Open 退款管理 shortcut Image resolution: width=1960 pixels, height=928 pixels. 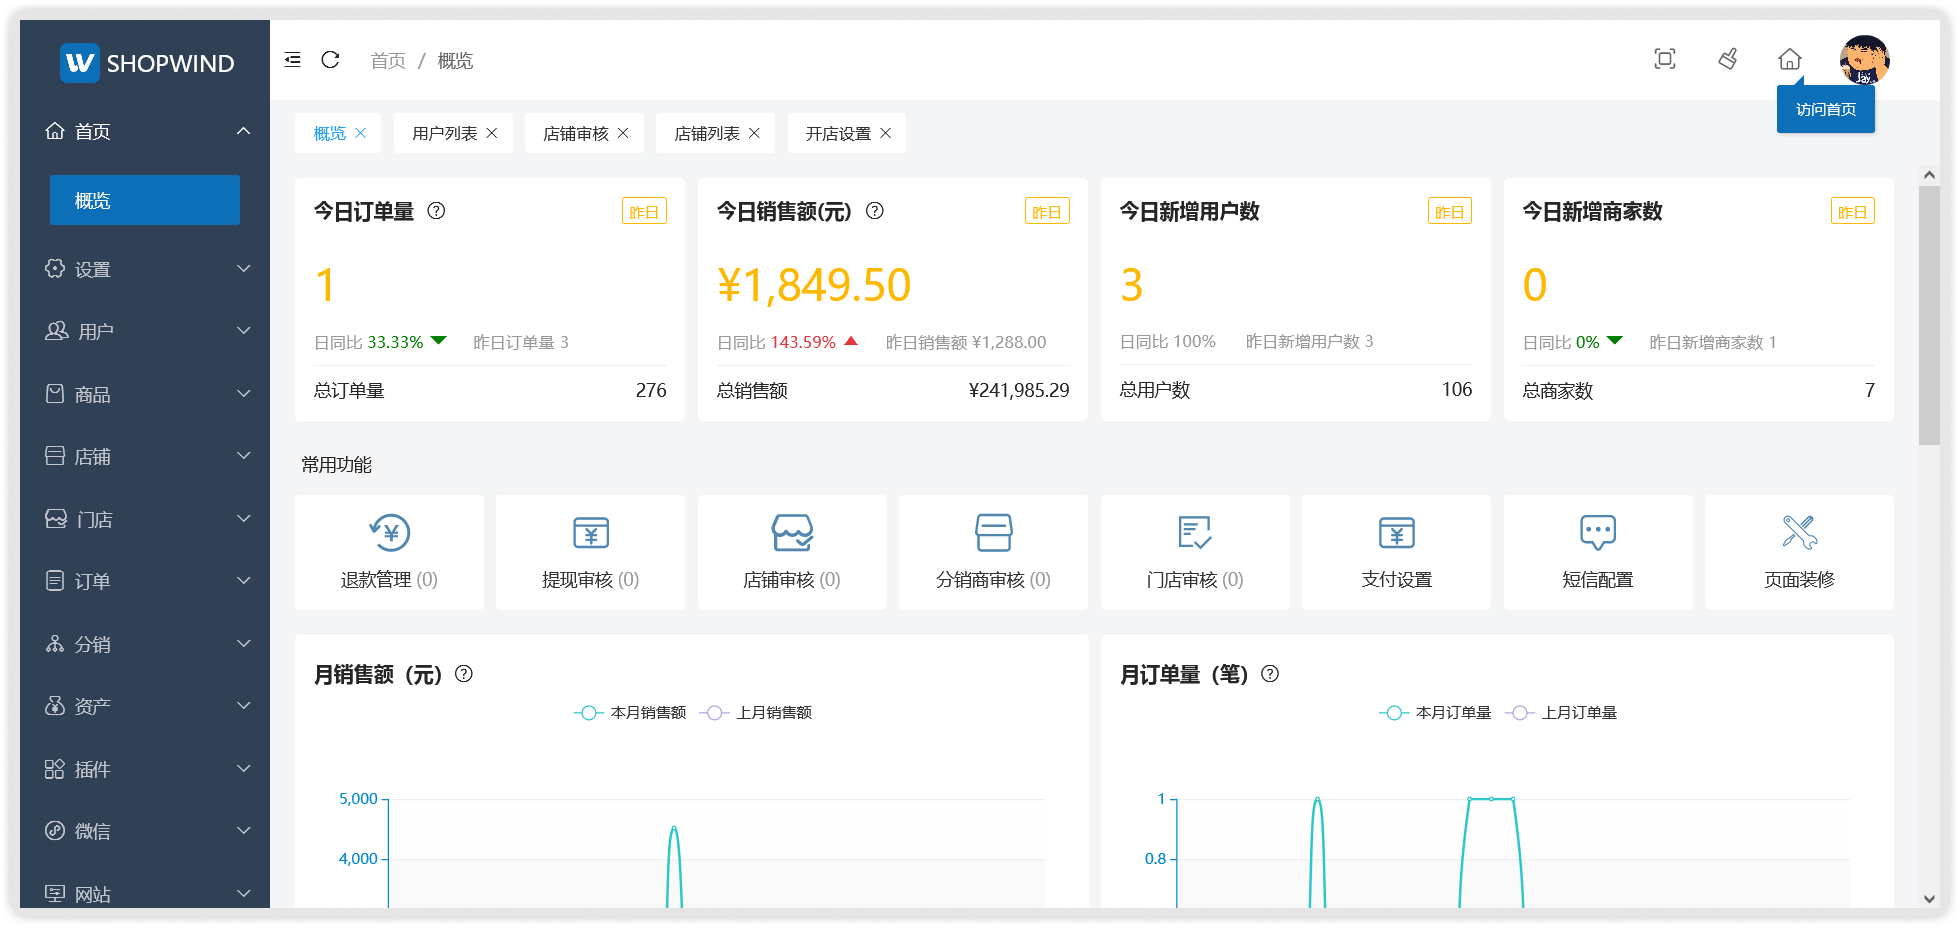pyautogui.click(x=389, y=552)
